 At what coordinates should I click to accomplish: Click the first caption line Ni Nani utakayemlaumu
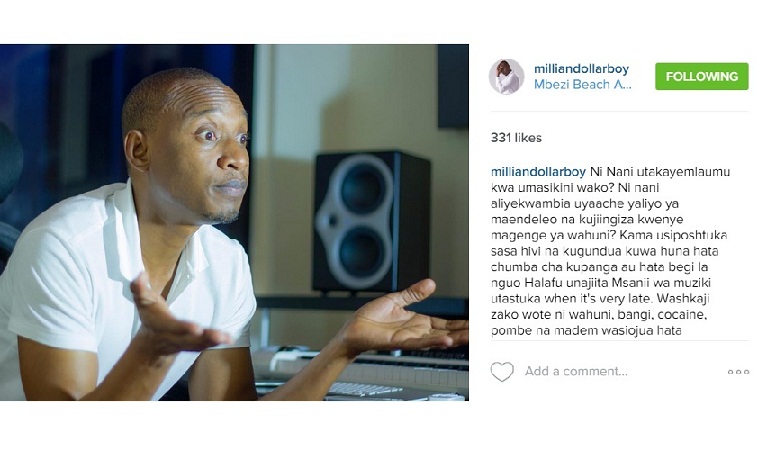pyautogui.click(x=660, y=172)
